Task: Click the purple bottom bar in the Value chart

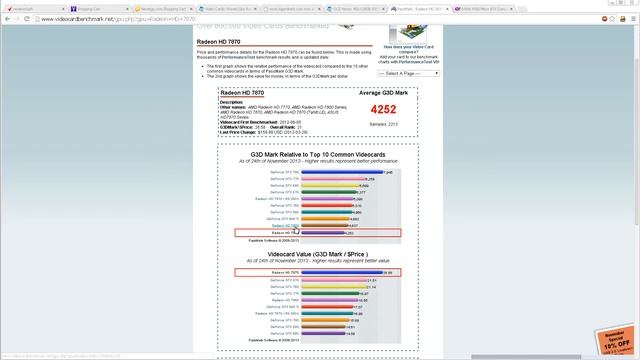Action: [323, 333]
